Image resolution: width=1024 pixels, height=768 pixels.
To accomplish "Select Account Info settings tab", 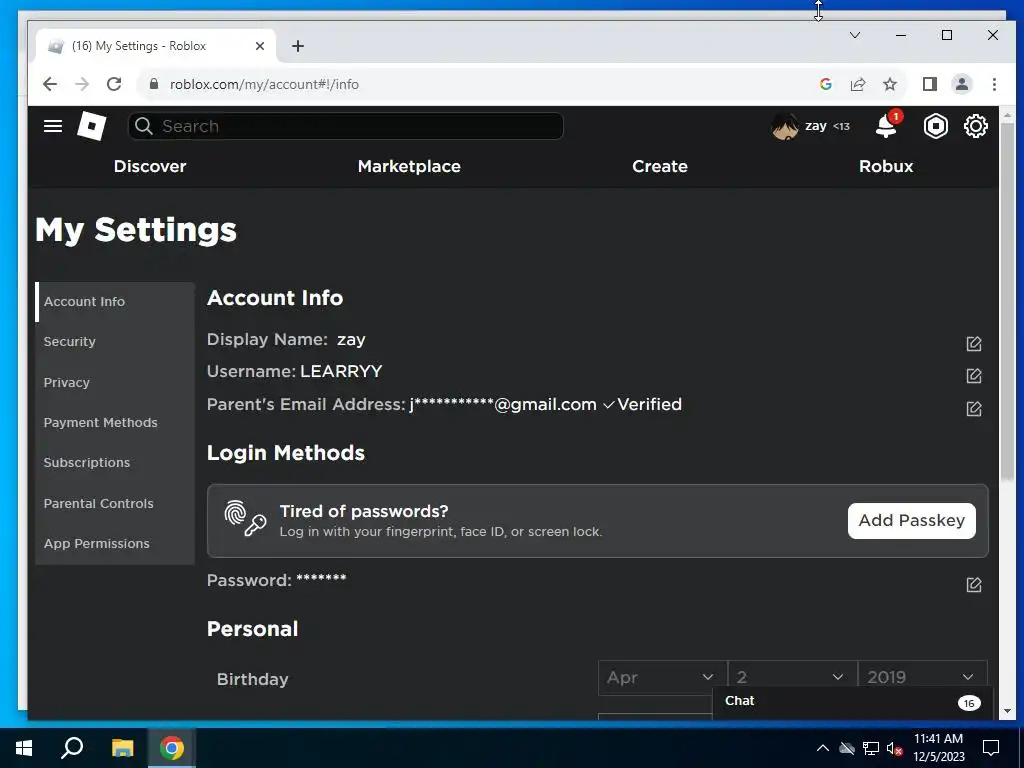I will [115, 302].
